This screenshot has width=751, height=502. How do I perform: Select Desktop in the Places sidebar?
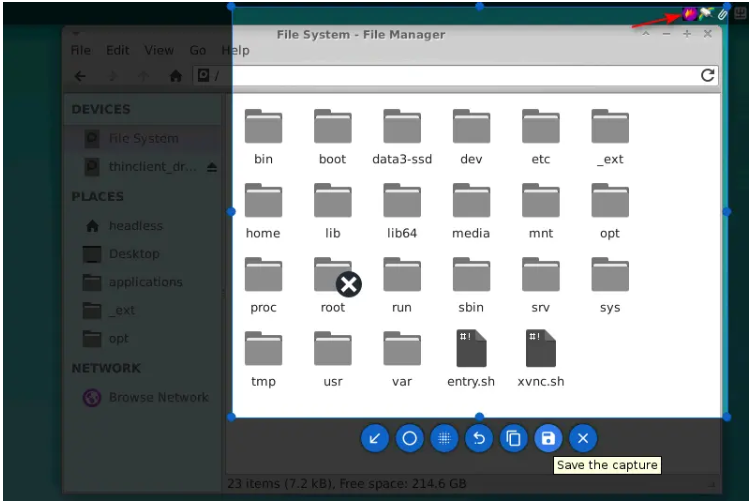134,254
